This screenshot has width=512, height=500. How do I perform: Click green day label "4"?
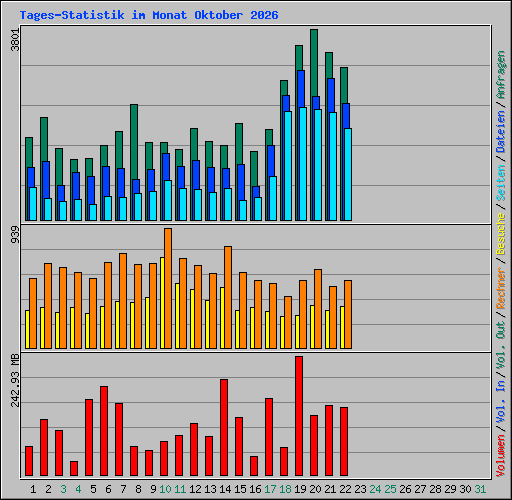[x=78, y=489]
